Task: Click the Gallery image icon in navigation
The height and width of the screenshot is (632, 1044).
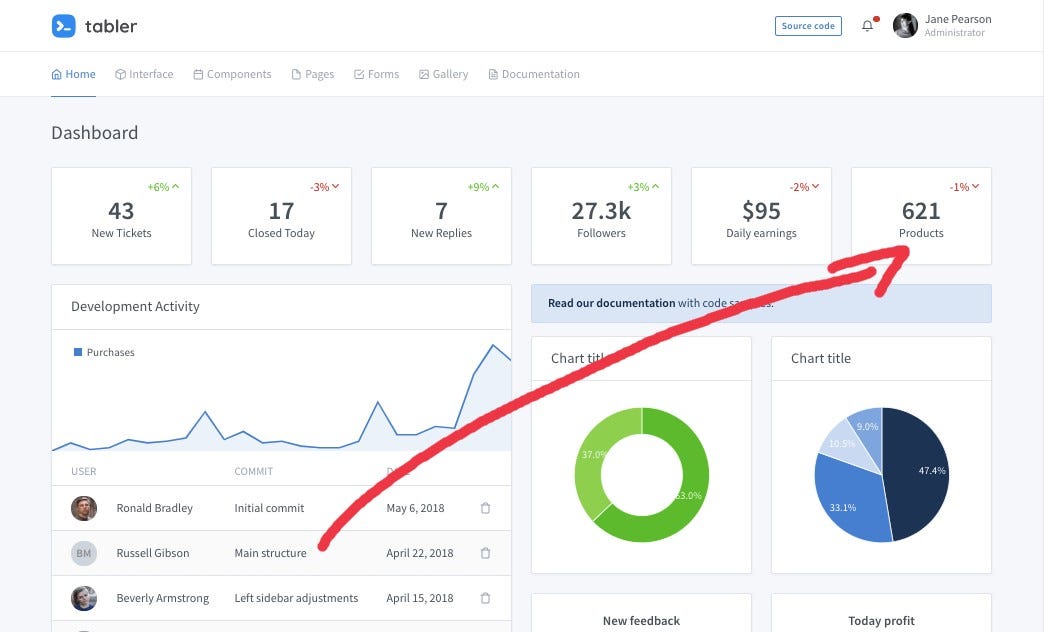Action: [424, 73]
